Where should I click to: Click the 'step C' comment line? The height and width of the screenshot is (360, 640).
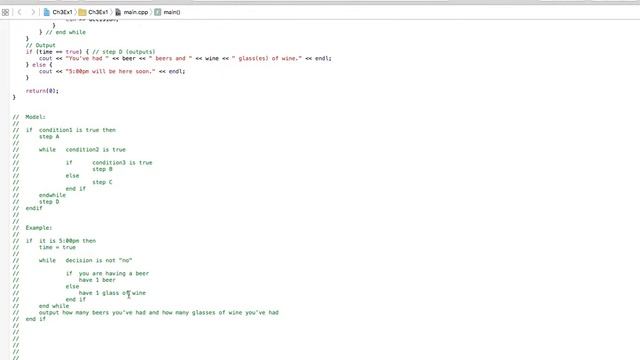tap(102, 182)
